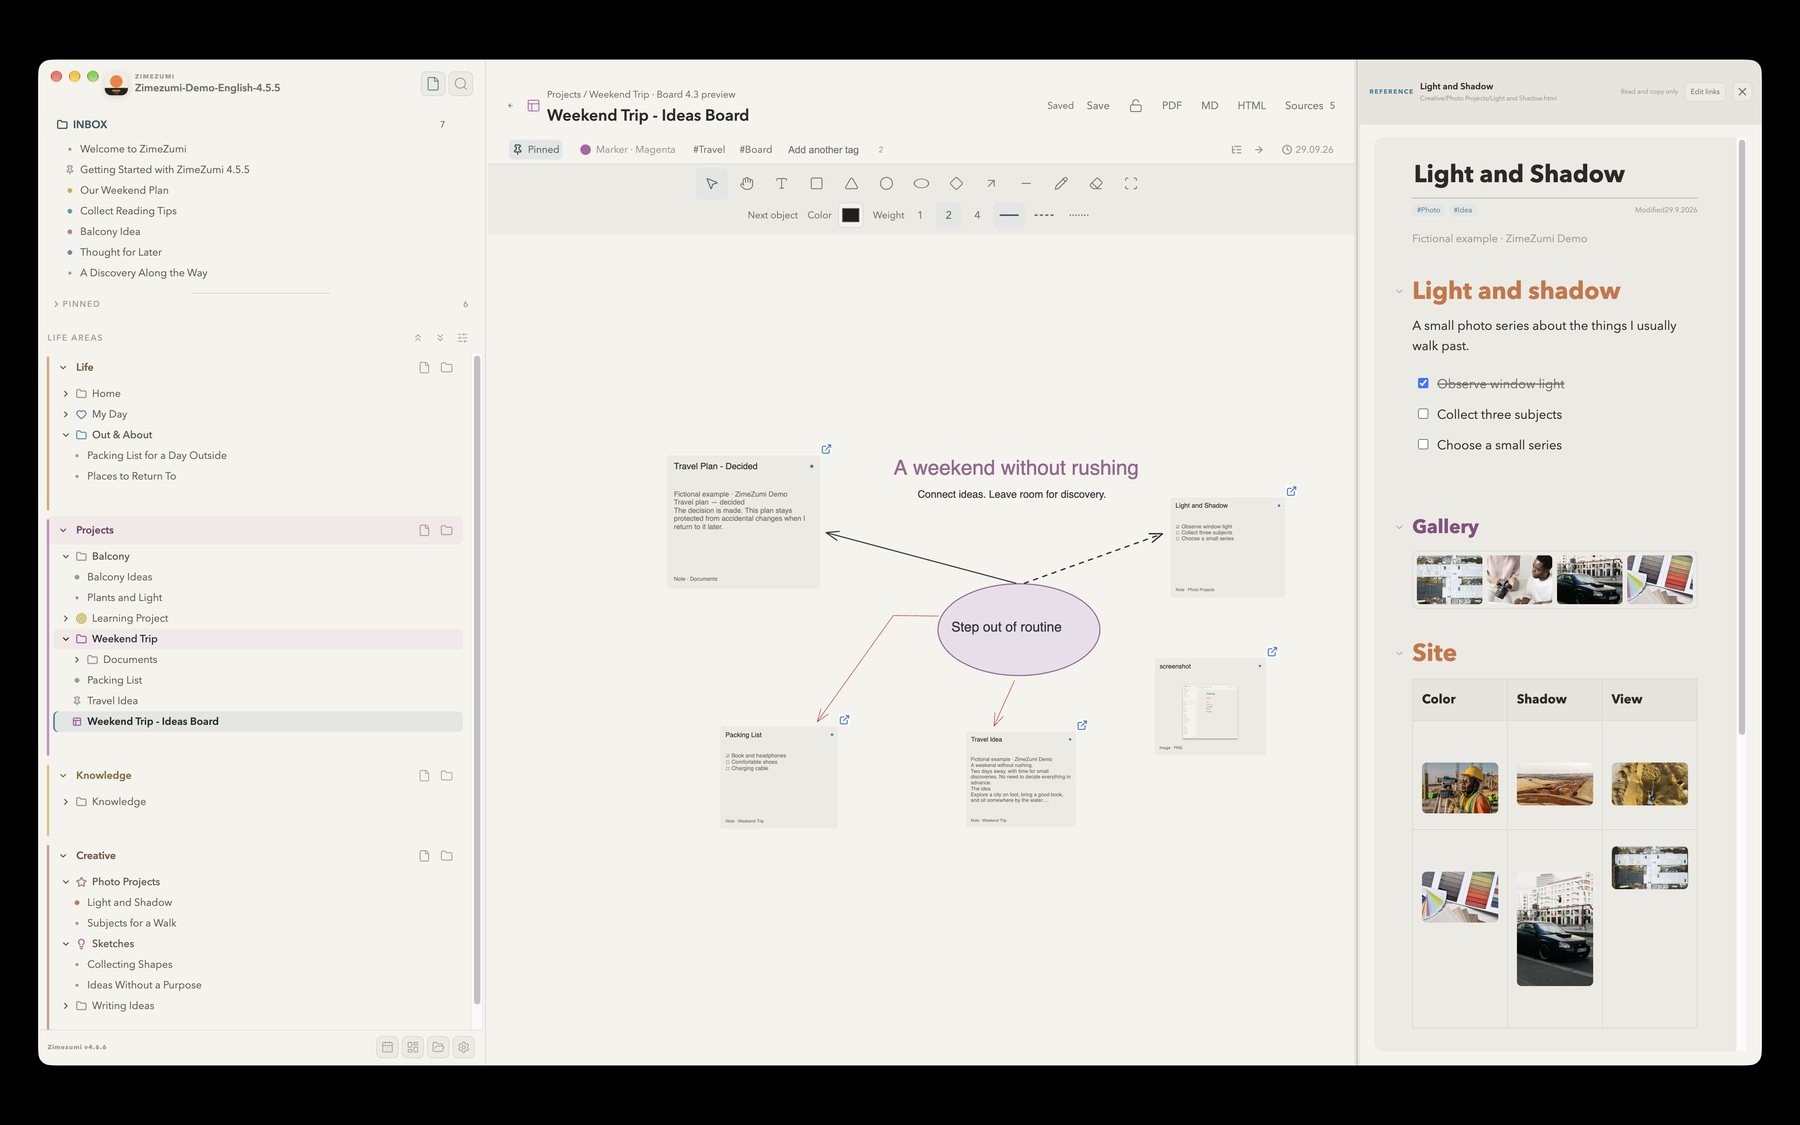Select the dashed line style
Screen dimensions: 1800x1125
[1044, 215]
